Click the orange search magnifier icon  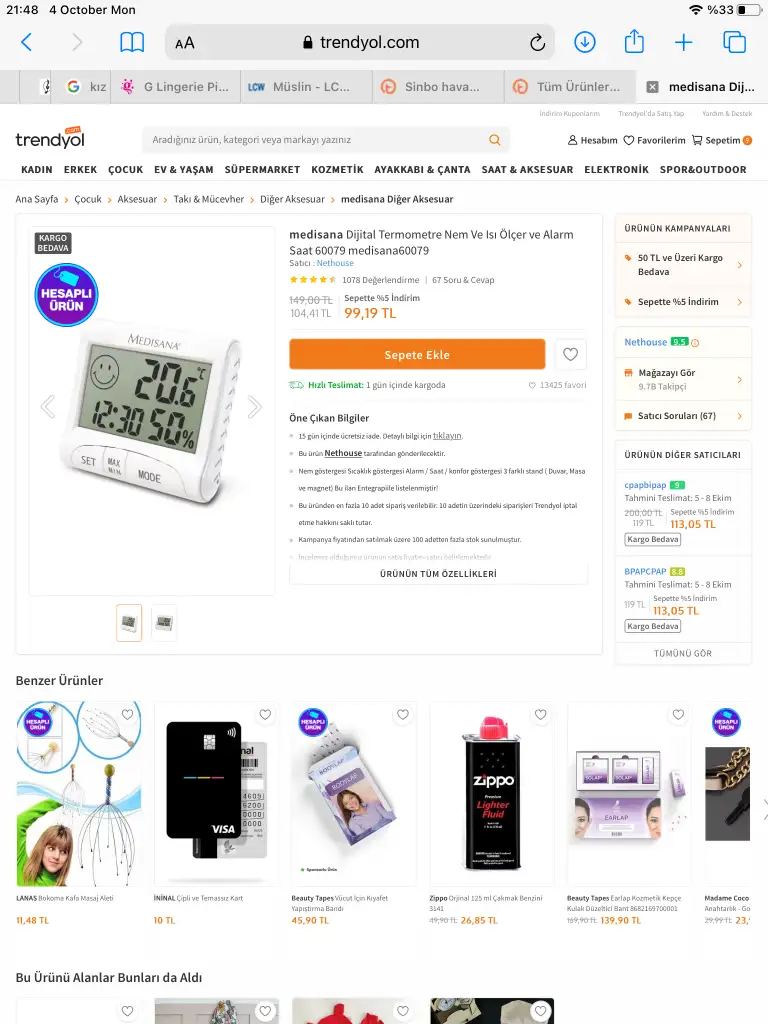(x=494, y=140)
